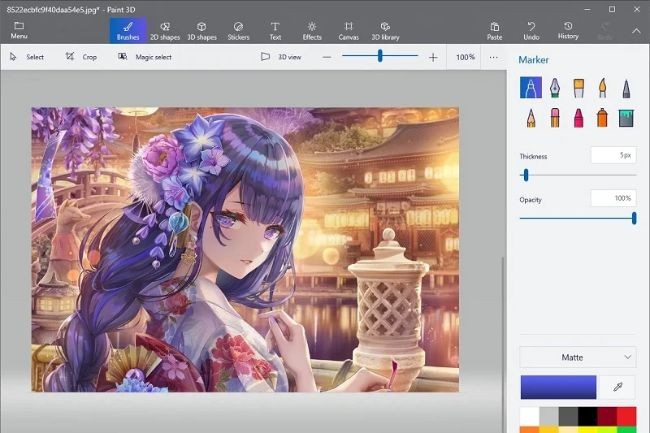The width and height of the screenshot is (650, 433).
Task: Switch to the Stickers tab
Action: tap(238, 30)
